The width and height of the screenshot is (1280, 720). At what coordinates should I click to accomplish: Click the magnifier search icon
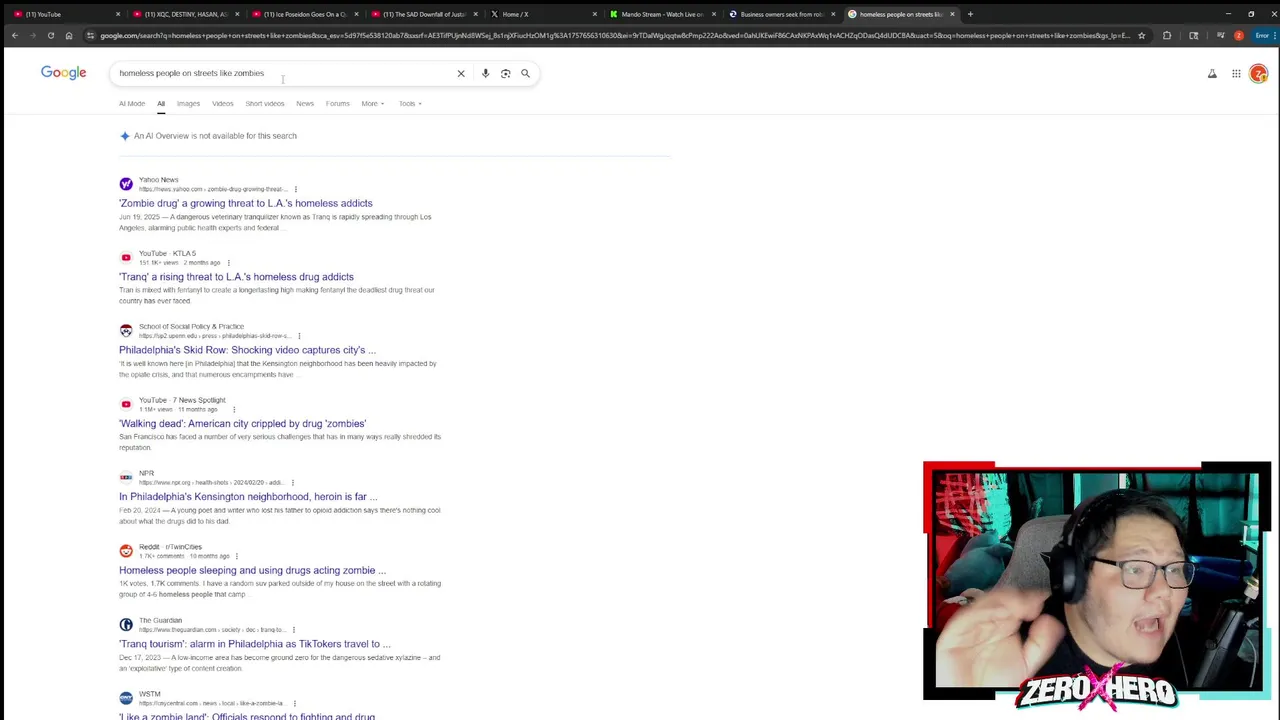tap(525, 73)
